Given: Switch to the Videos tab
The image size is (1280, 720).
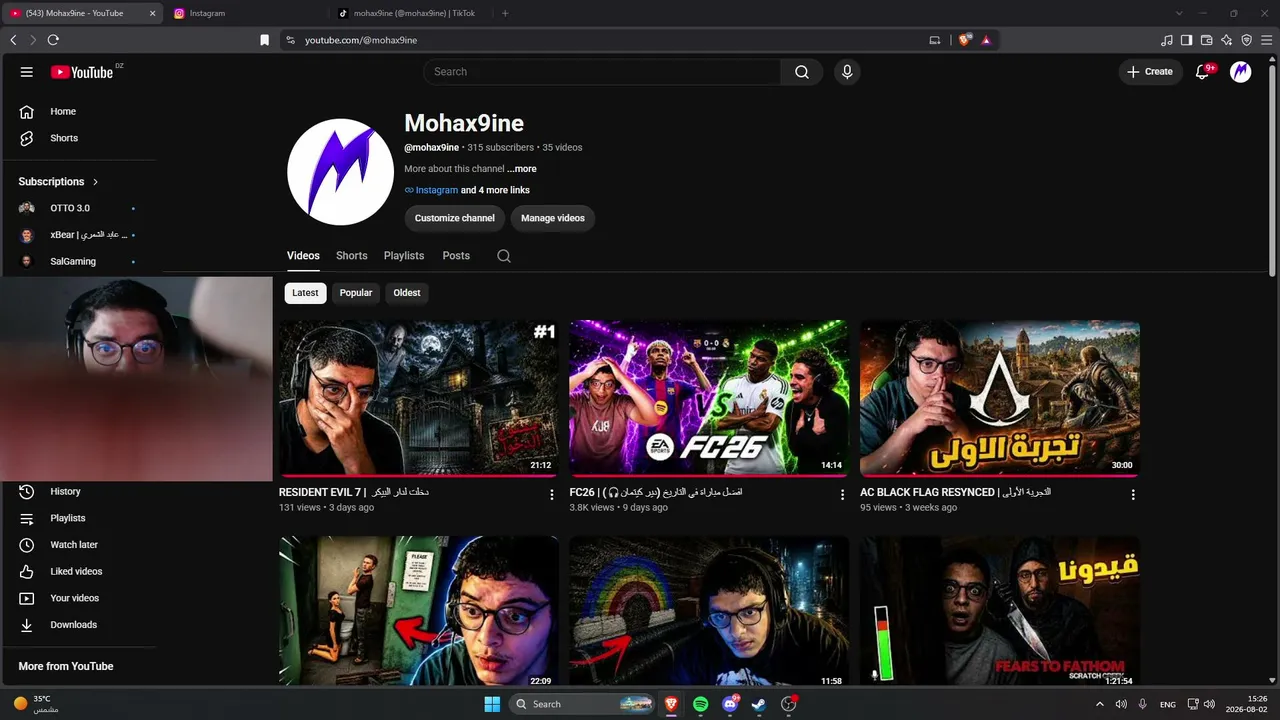Looking at the screenshot, I should pos(303,256).
